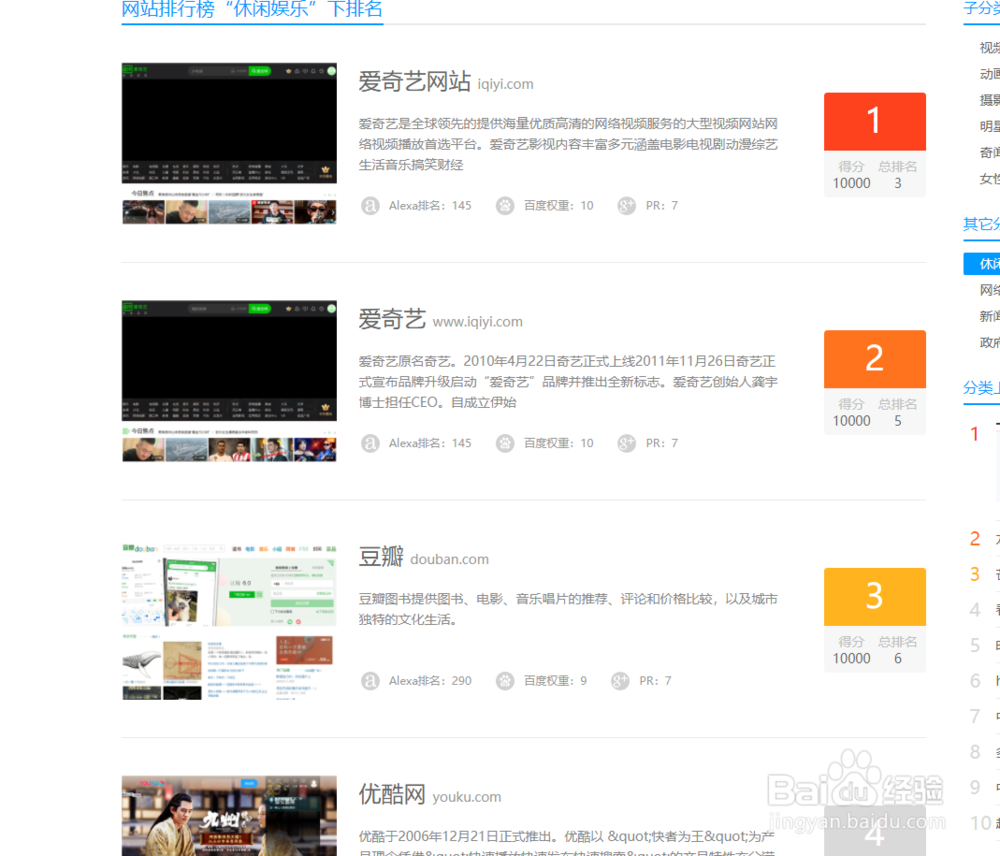Click the Google PR icon for www.iqiyi.com
This screenshot has width=1000, height=856.
(626, 443)
